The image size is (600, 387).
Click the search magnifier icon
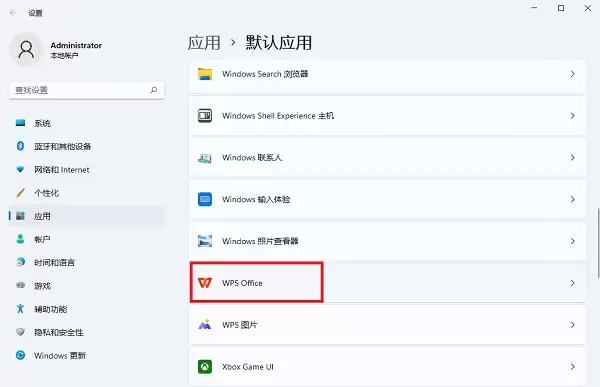[154, 90]
